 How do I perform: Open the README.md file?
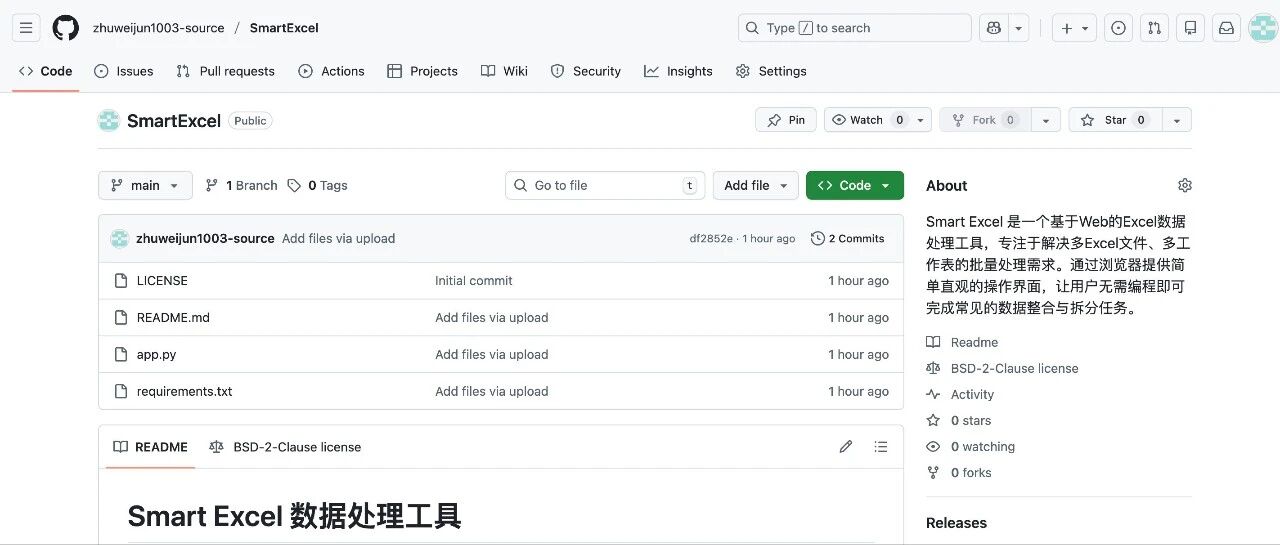(x=173, y=317)
